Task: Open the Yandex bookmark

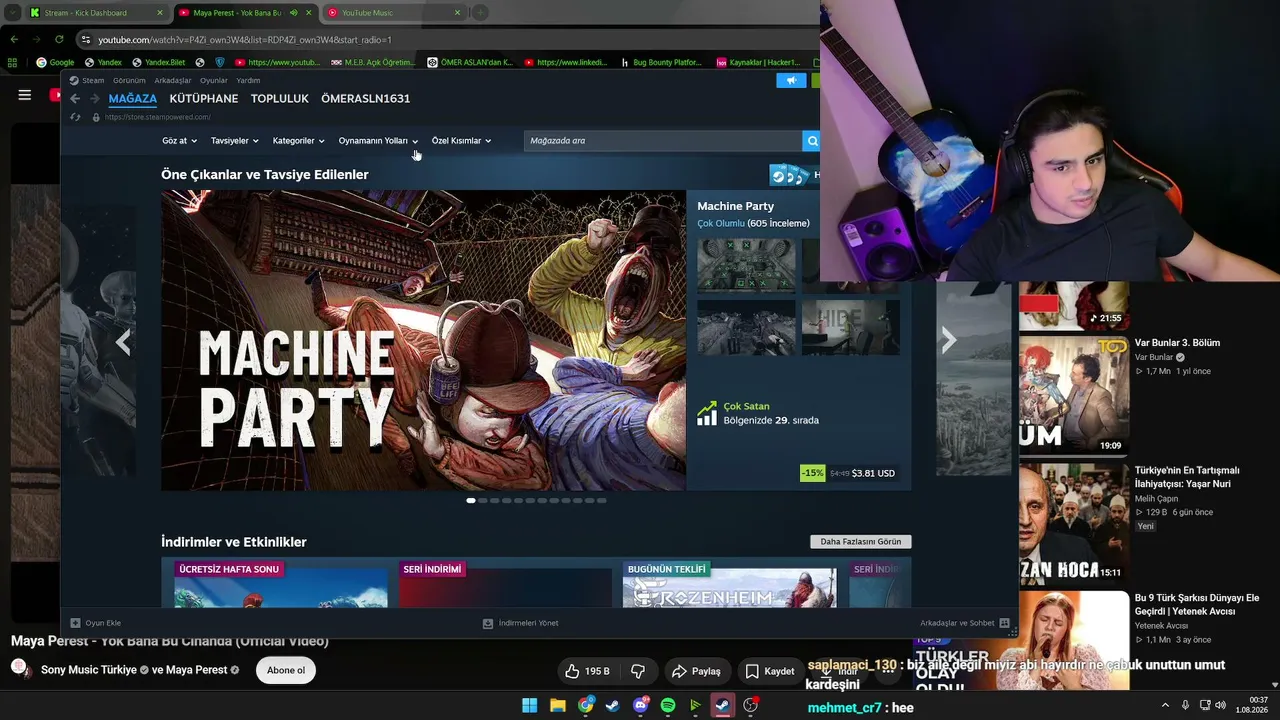Action: (x=104, y=62)
